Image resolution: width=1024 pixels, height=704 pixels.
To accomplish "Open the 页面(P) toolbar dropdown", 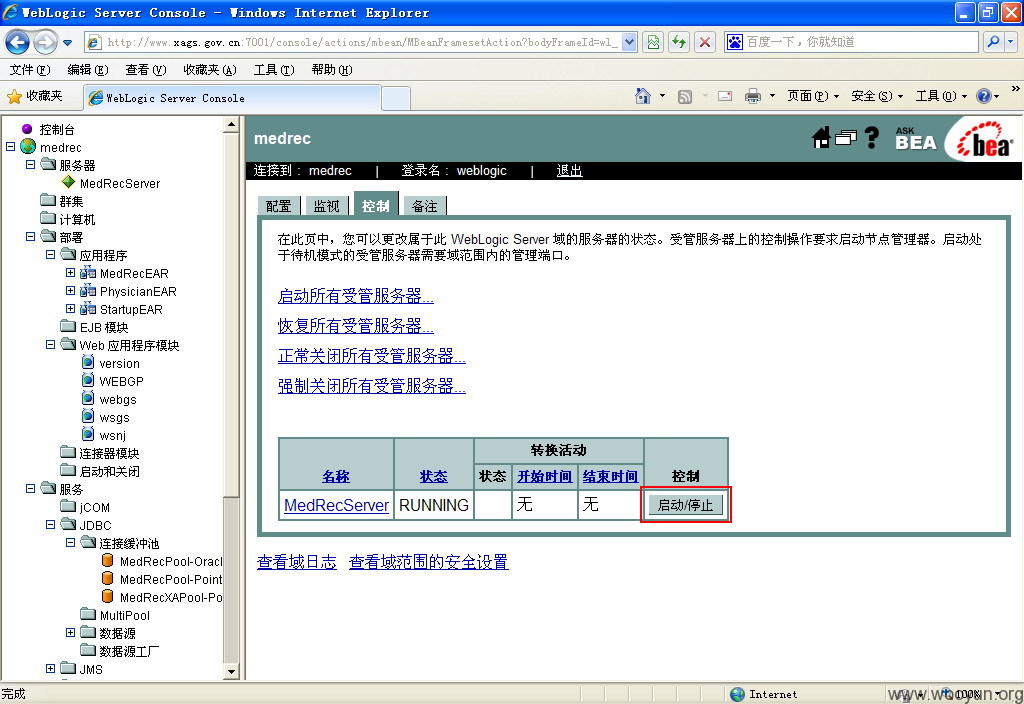I will (812, 96).
